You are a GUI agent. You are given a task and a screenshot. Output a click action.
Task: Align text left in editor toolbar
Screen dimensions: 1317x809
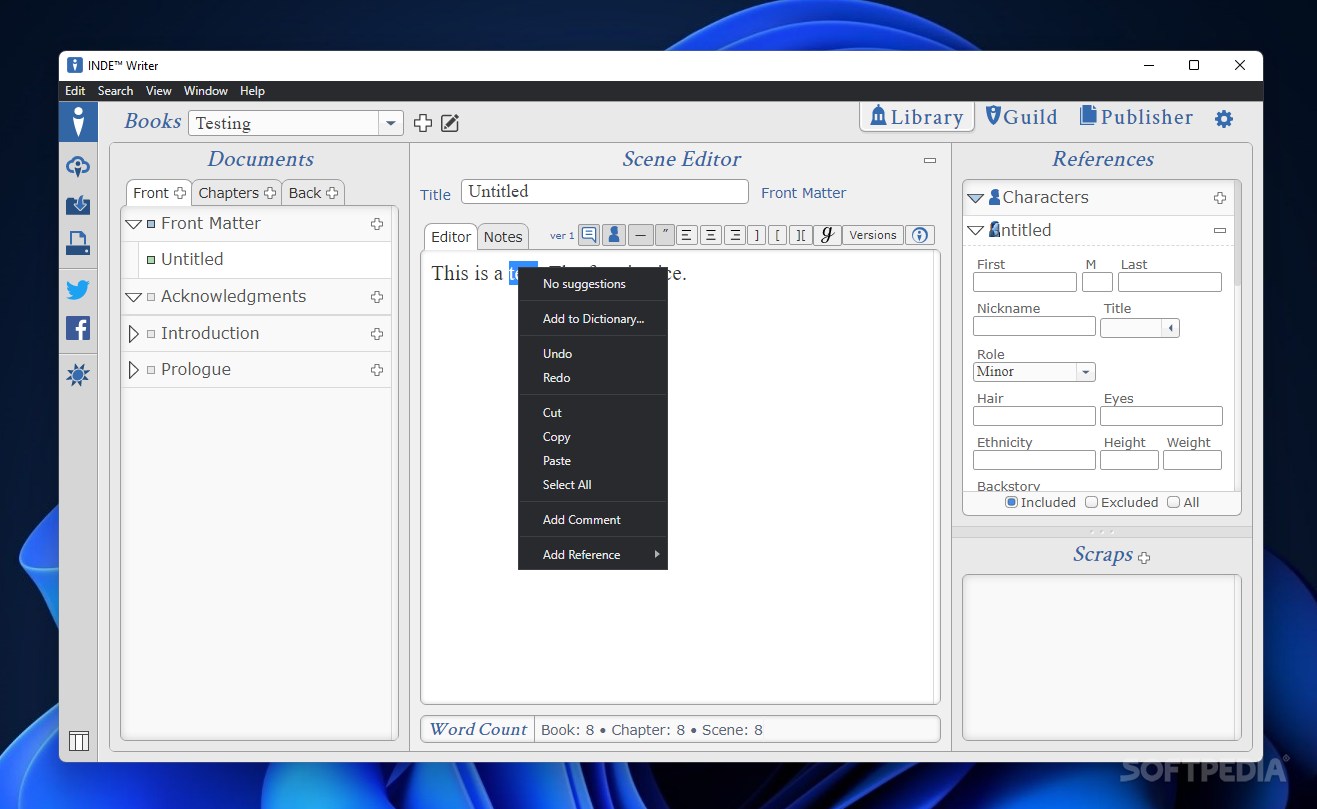pyautogui.click(x=687, y=235)
